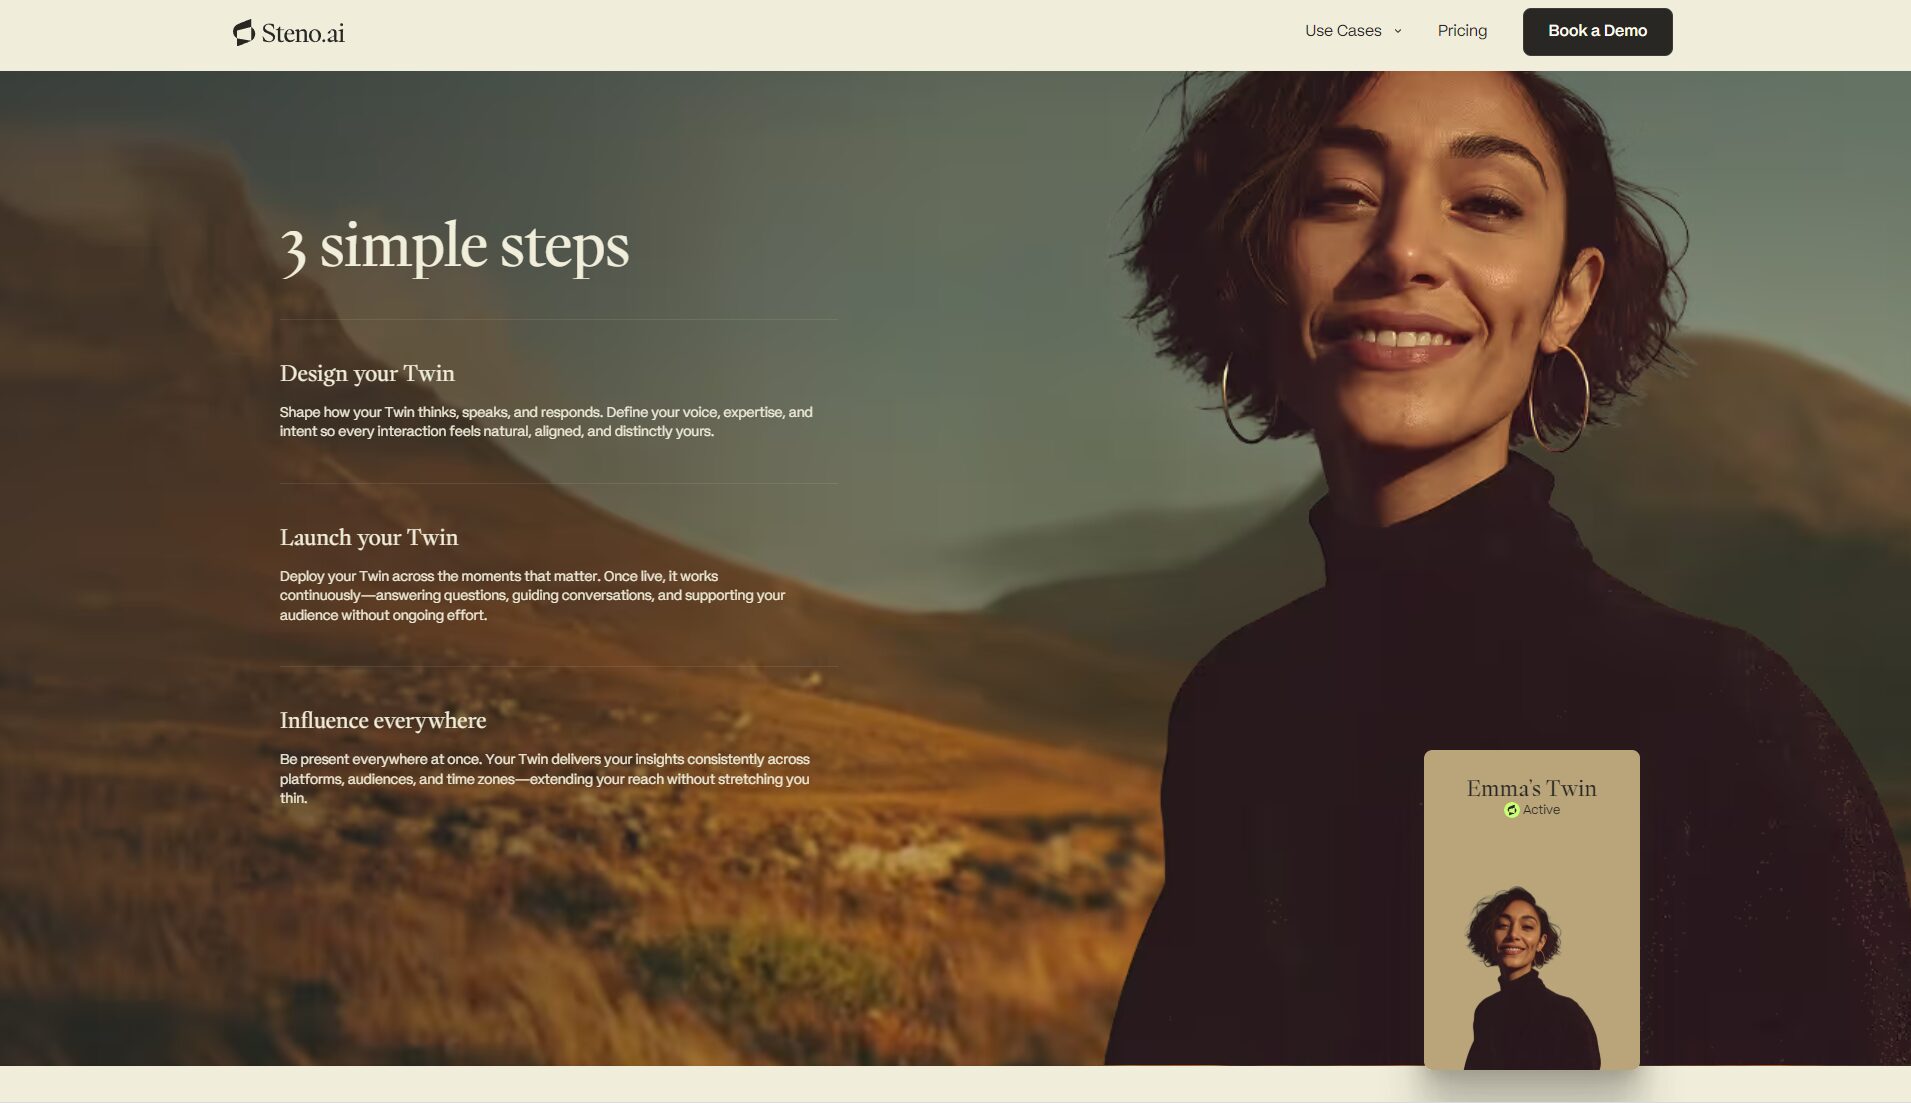Viewport: 1911px width, 1103px height.
Task: Click the 3 simple steps heading
Action: (455, 246)
